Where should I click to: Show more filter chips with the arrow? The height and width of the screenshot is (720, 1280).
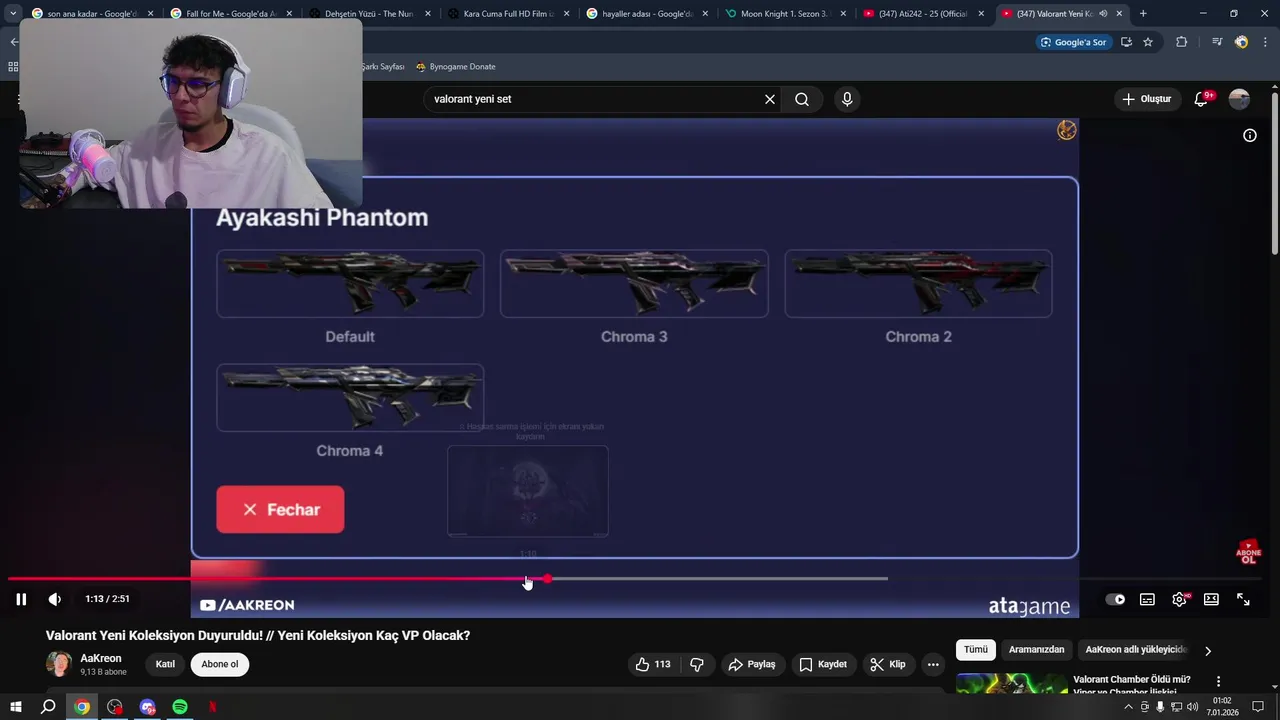[x=1208, y=650]
